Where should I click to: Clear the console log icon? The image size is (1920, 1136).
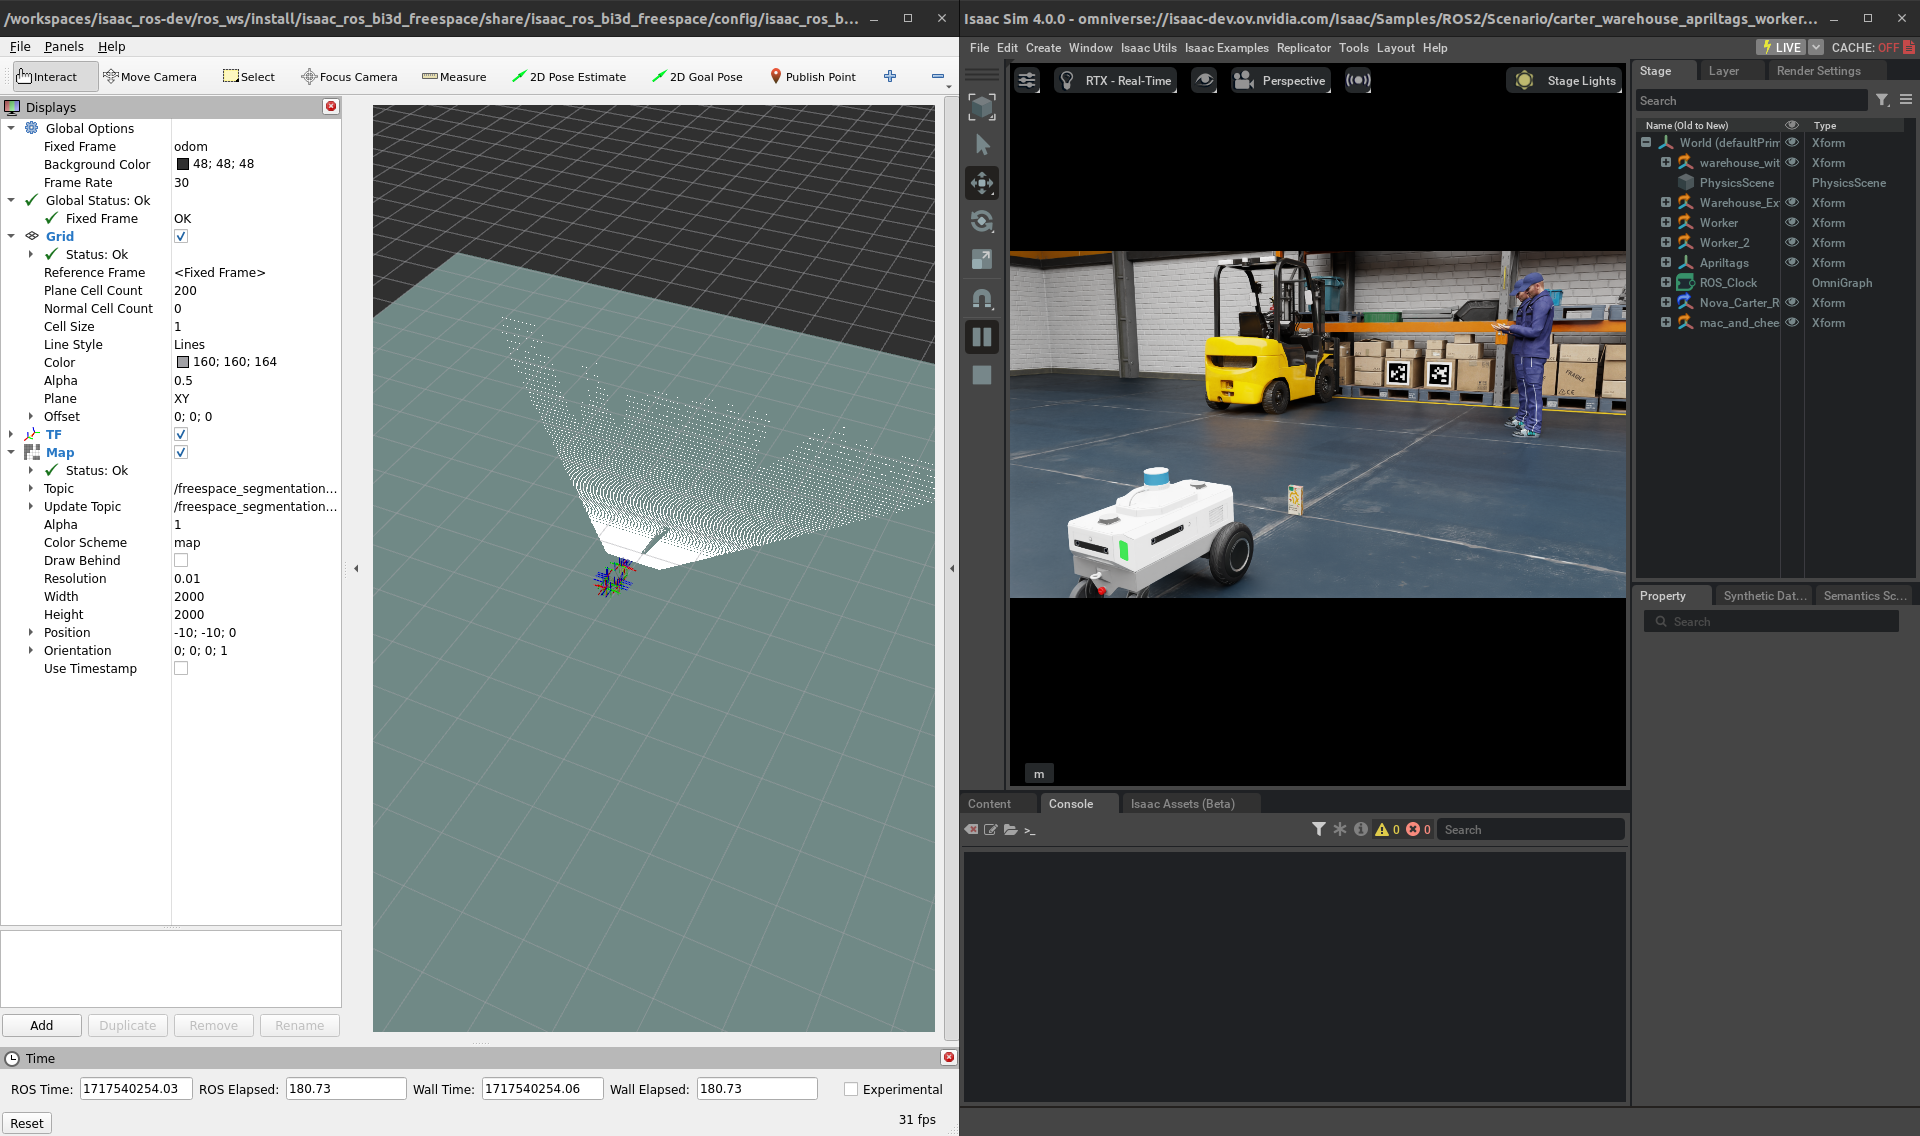click(971, 830)
